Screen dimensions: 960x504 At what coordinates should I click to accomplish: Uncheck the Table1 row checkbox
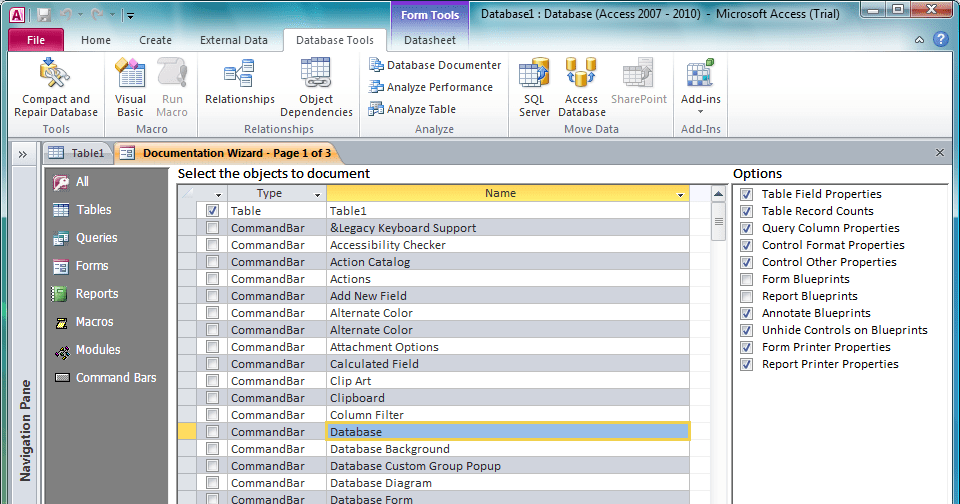point(212,211)
